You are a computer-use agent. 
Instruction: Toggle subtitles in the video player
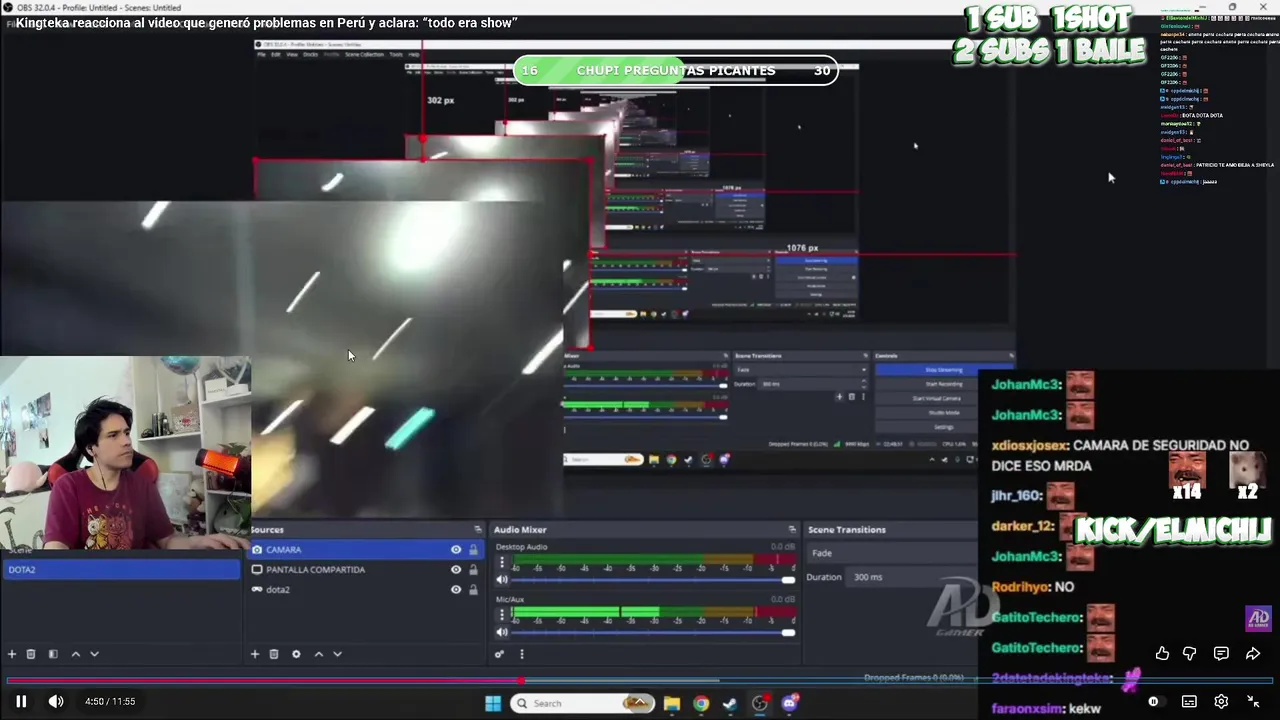[x=1189, y=701]
